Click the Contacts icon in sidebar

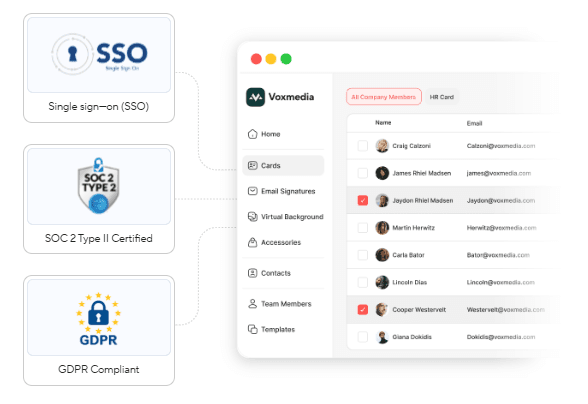click(252, 273)
